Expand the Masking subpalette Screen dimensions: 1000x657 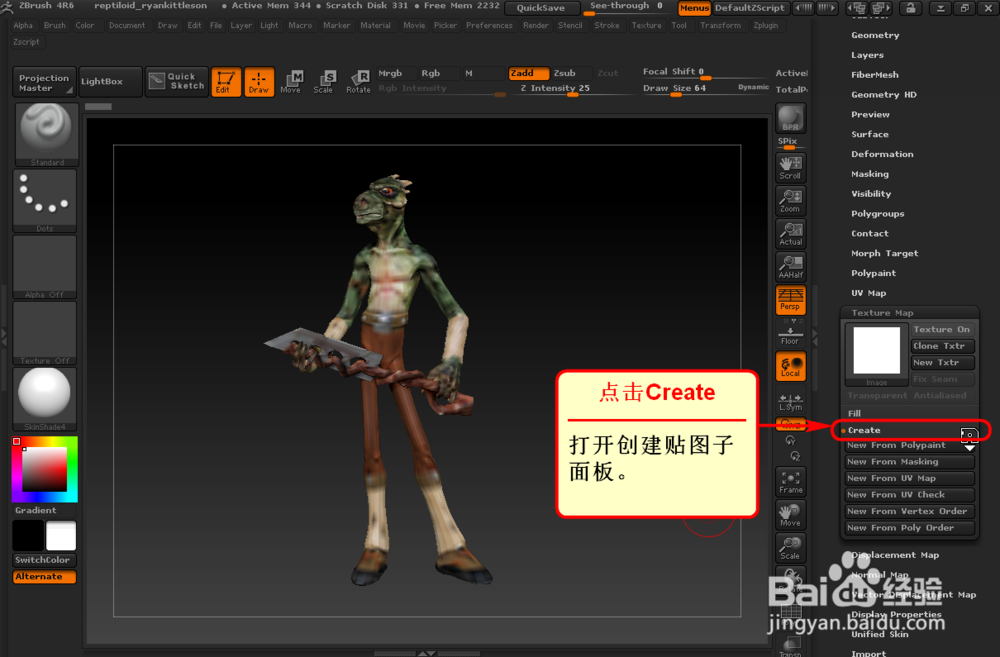click(x=870, y=173)
